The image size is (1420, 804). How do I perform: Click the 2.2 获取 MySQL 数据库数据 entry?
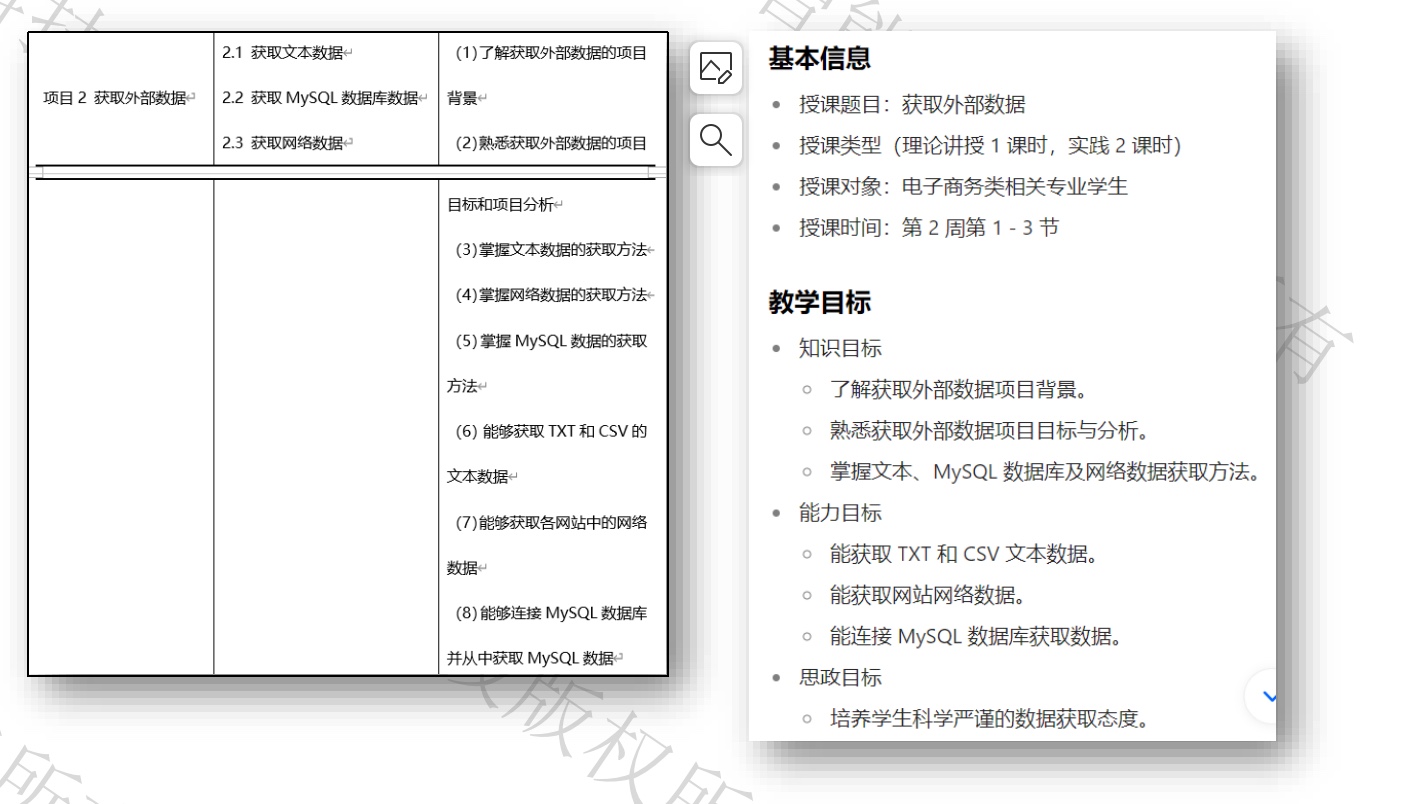tap(325, 97)
